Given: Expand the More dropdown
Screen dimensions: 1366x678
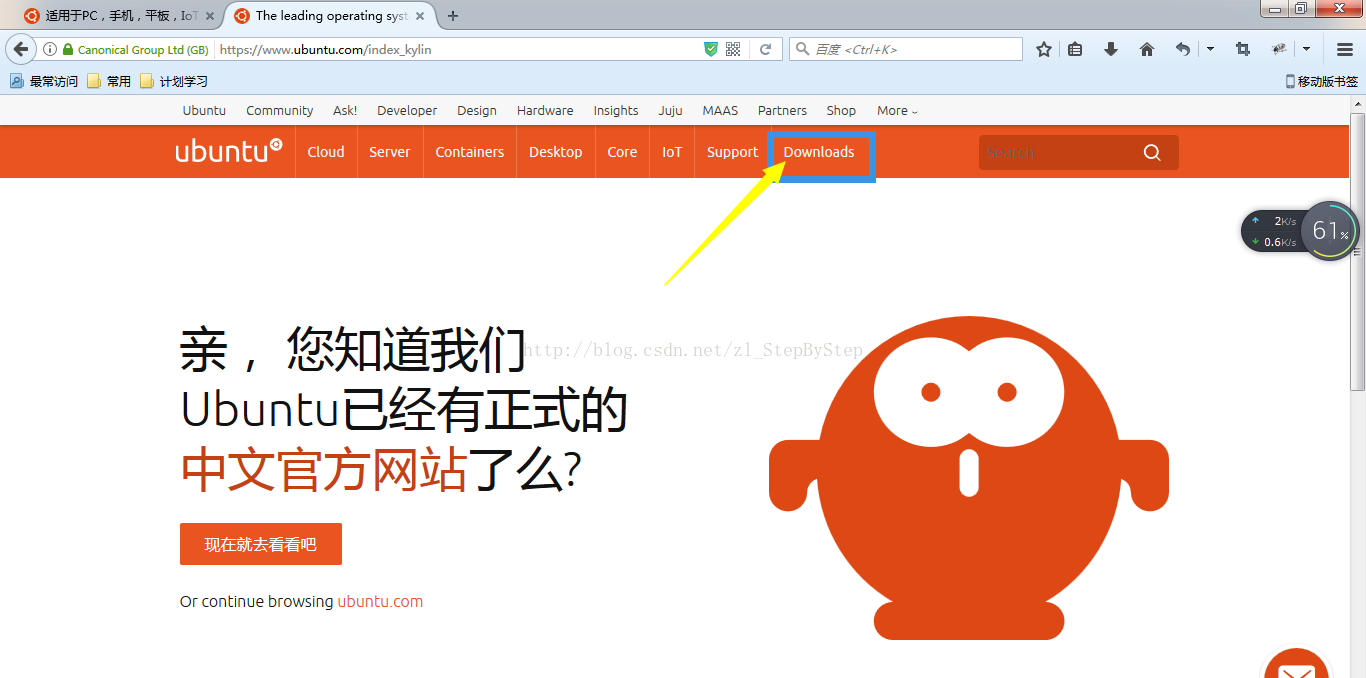Looking at the screenshot, I should pos(897,110).
